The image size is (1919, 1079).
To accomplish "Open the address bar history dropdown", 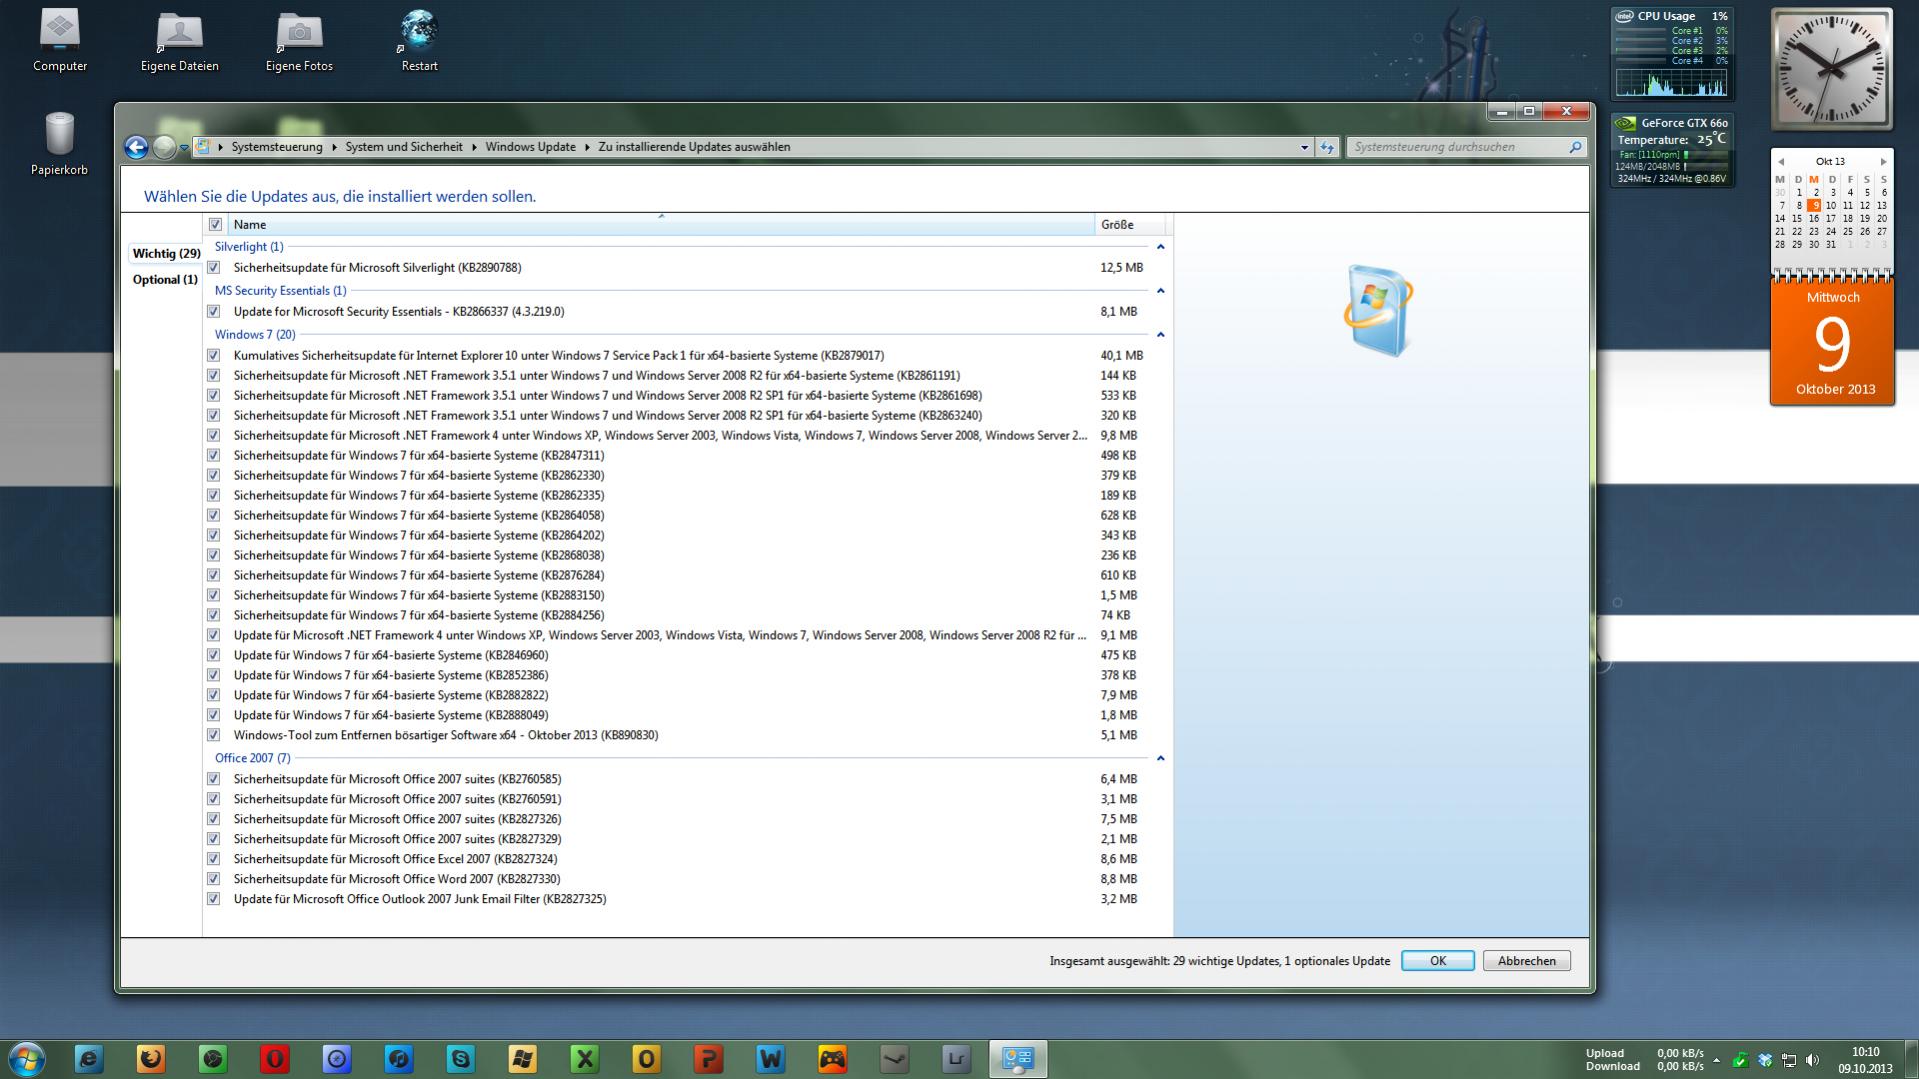I will coord(1304,147).
